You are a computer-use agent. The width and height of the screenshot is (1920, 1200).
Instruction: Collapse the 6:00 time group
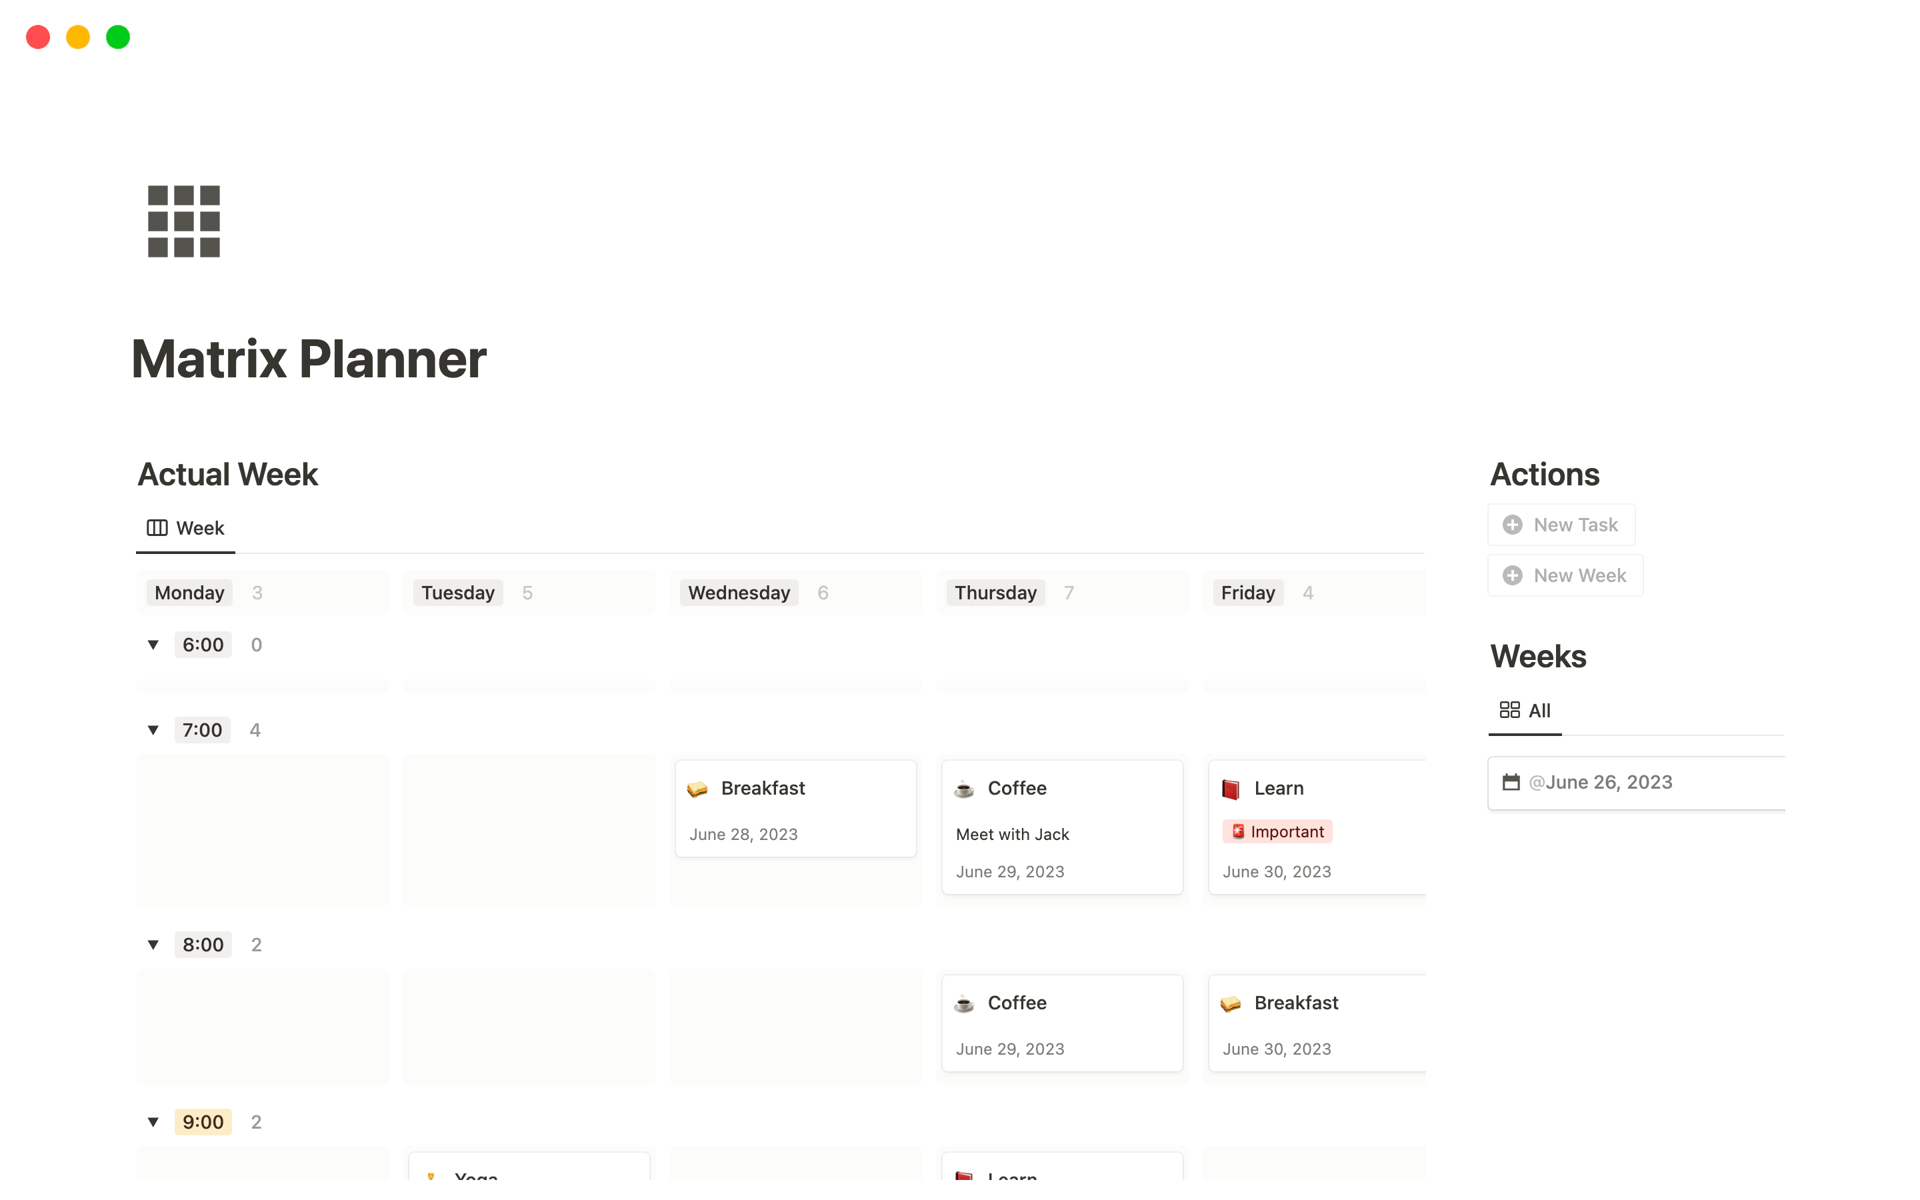pyautogui.click(x=153, y=645)
